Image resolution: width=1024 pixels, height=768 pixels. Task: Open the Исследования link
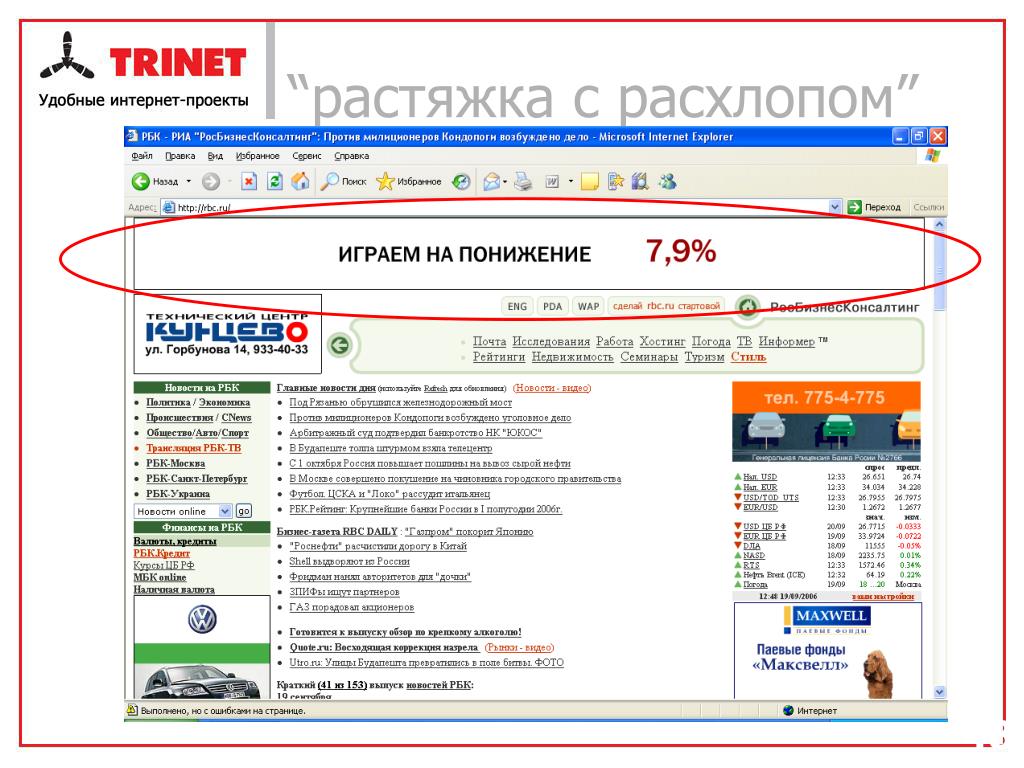coord(551,342)
